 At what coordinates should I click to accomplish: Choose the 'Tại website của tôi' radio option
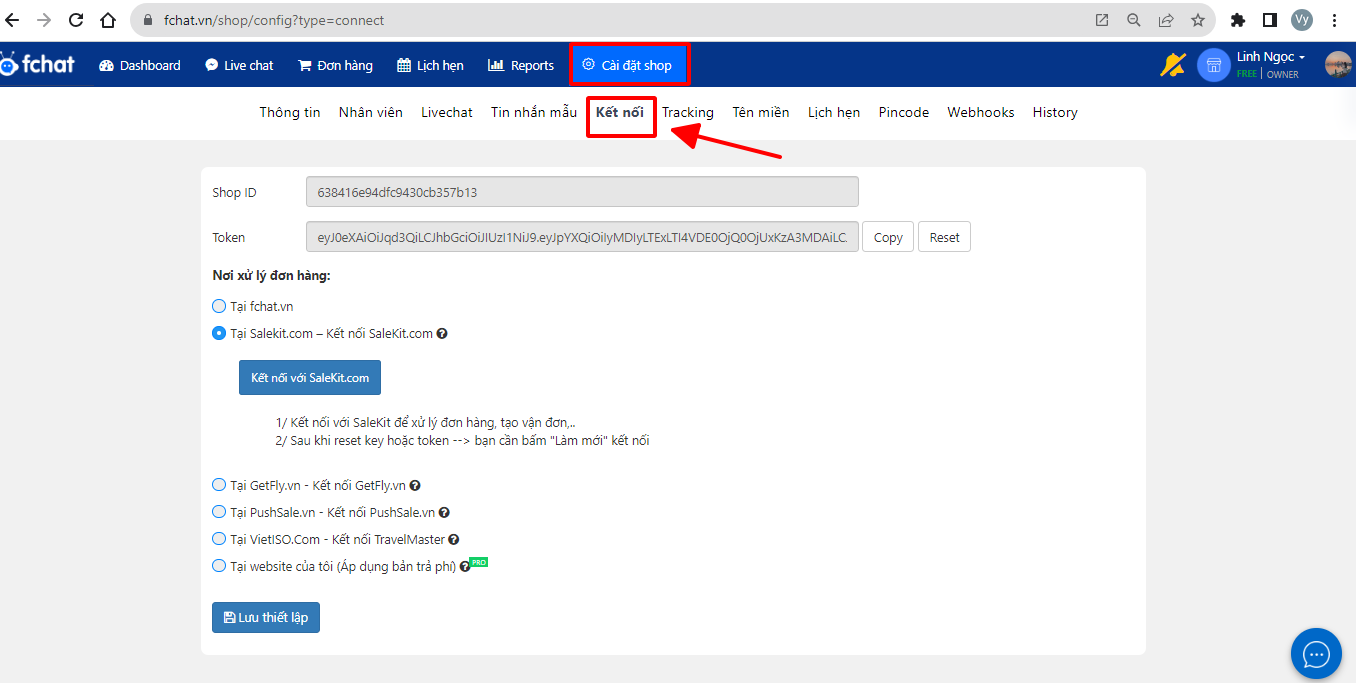tap(219, 566)
